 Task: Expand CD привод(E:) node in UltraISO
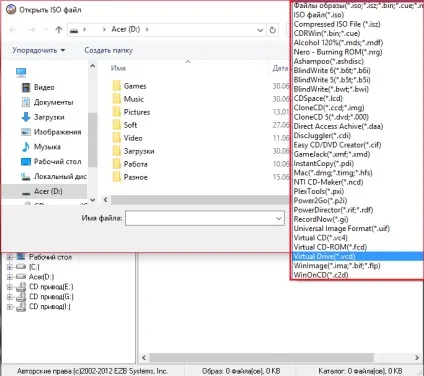coord(10,287)
